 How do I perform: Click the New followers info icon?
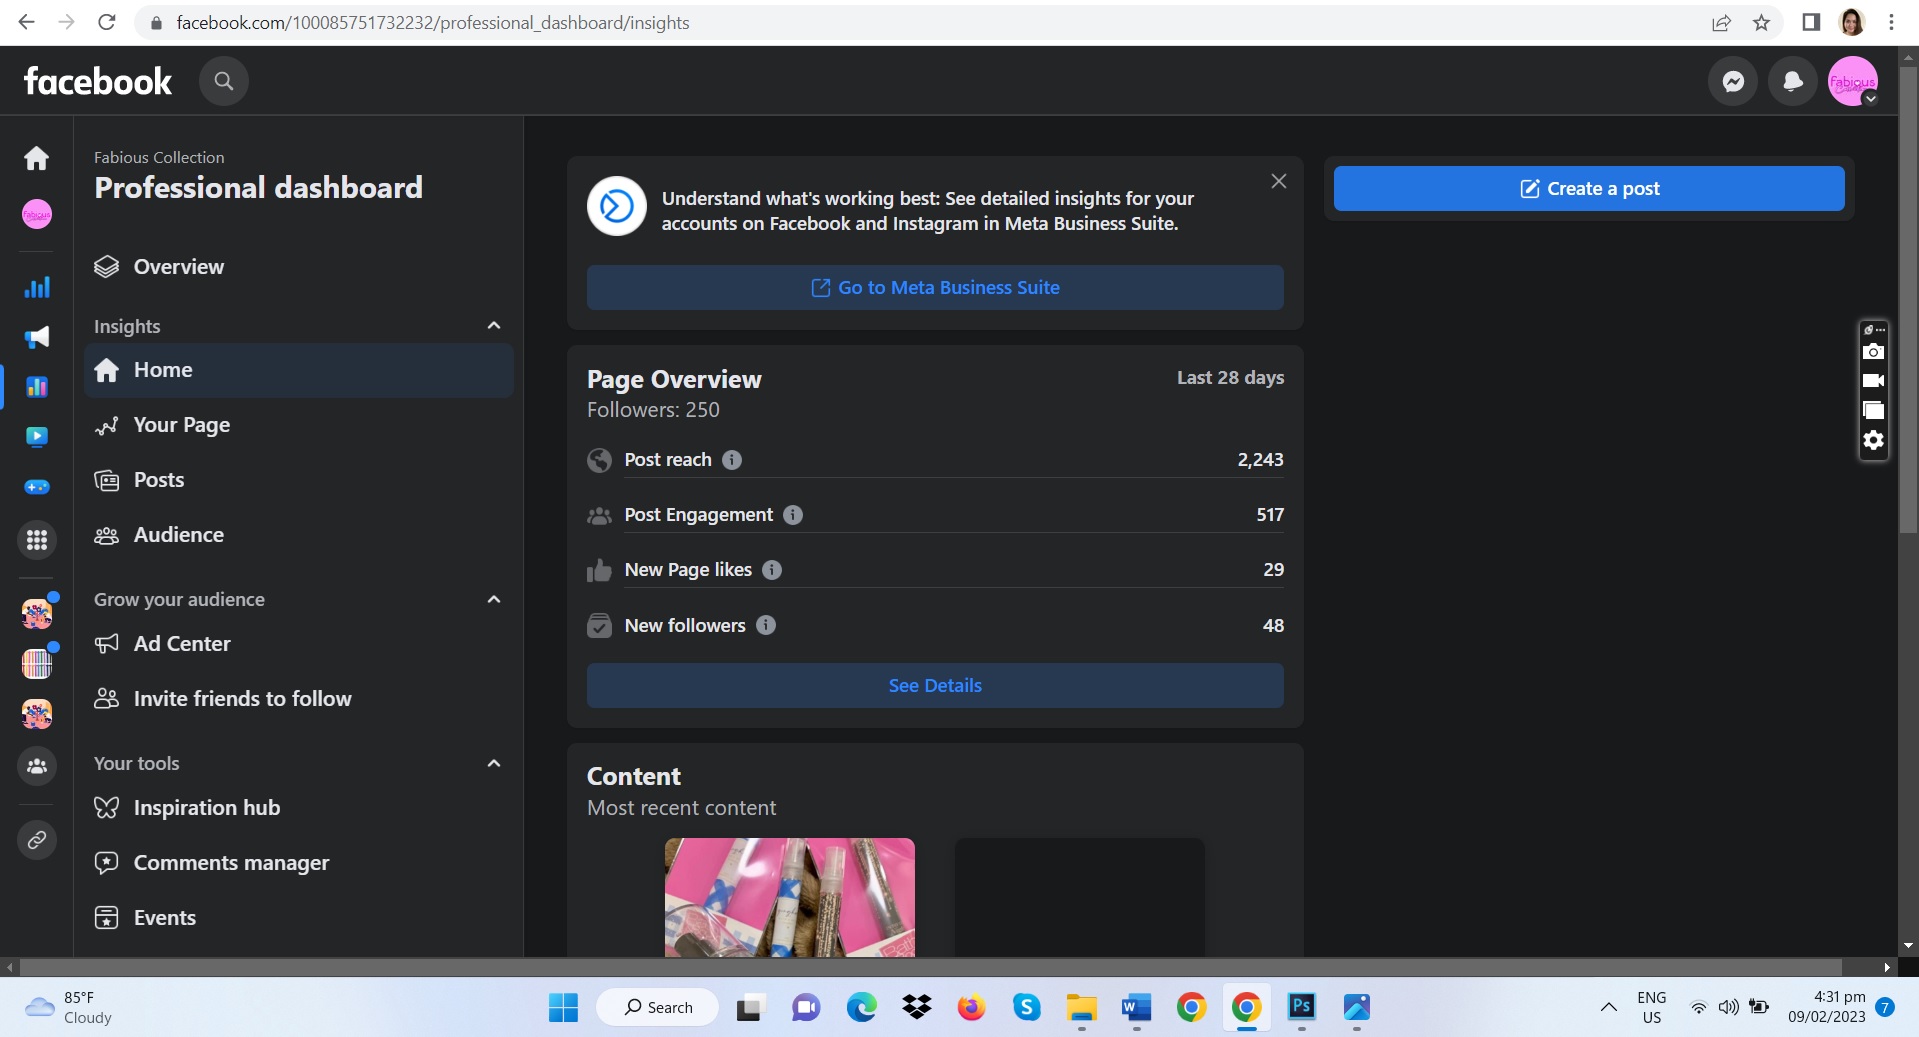coord(766,625)
